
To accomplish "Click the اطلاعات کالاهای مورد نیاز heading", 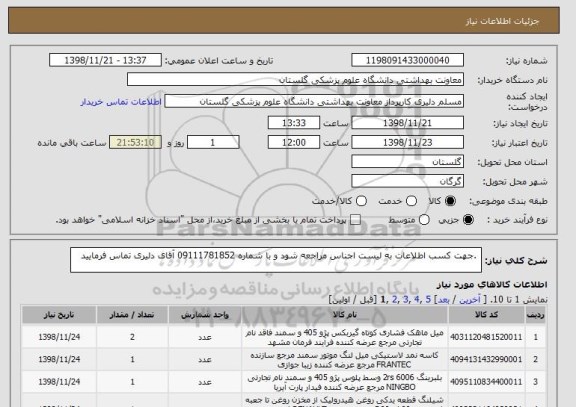I will 492,284.
